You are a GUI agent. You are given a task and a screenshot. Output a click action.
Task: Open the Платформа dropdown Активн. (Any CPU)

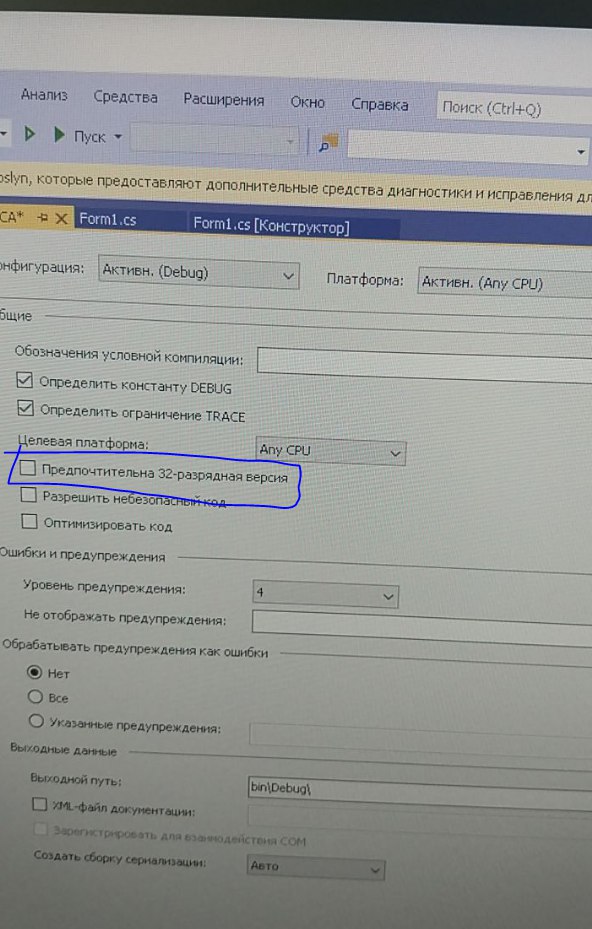point(505,283)
